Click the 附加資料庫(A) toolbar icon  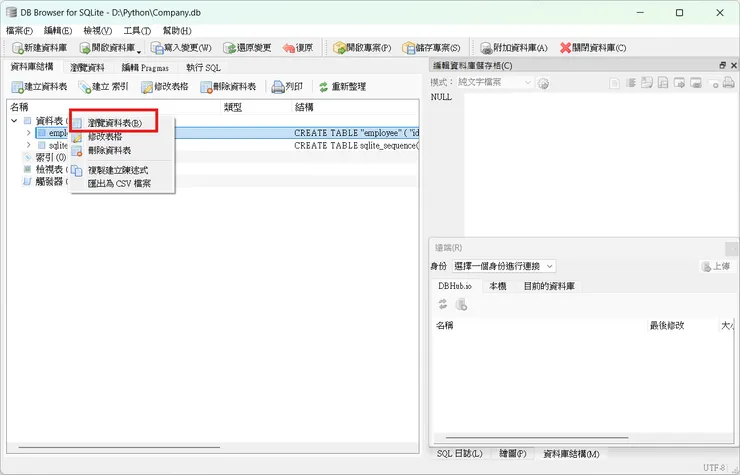click(486, 48)
